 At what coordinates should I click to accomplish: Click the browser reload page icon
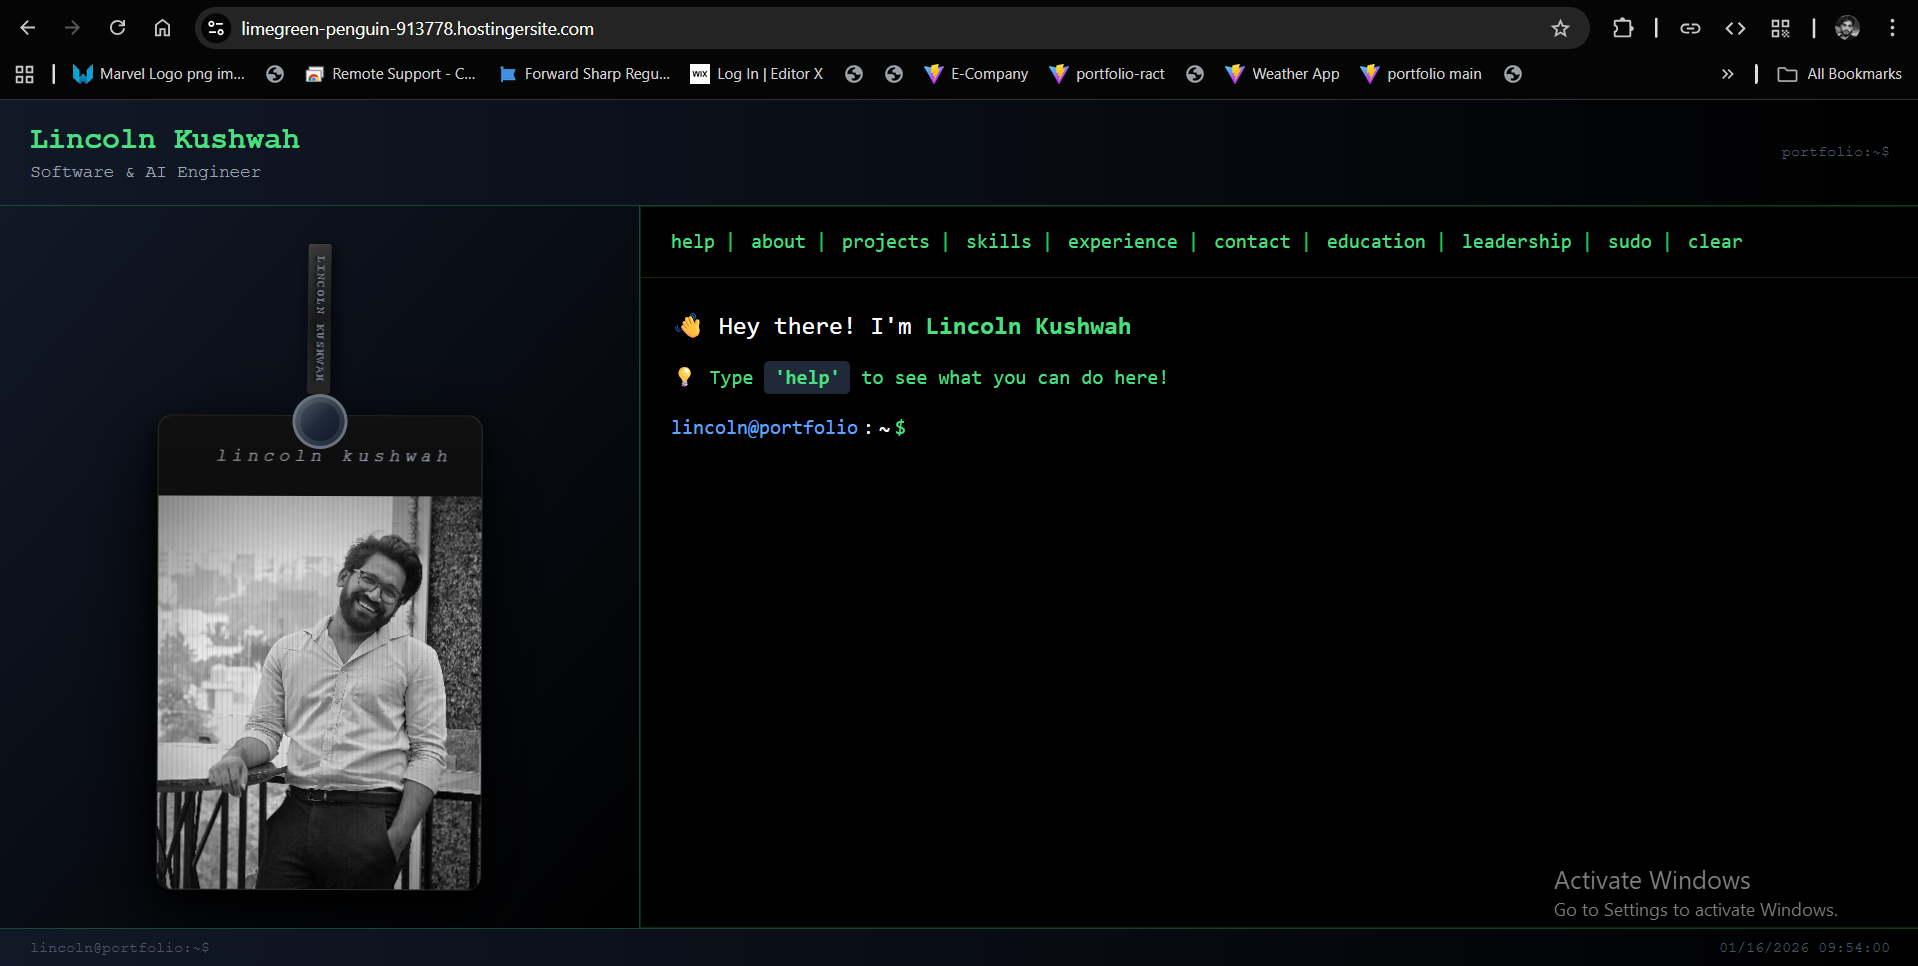click(117, 28)
